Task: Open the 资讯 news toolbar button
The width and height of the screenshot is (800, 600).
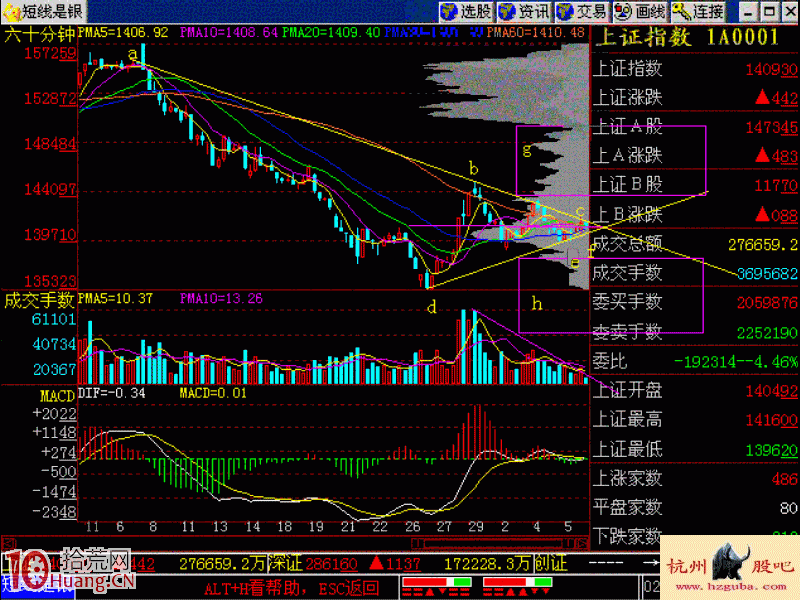Action: pos(524,11)
